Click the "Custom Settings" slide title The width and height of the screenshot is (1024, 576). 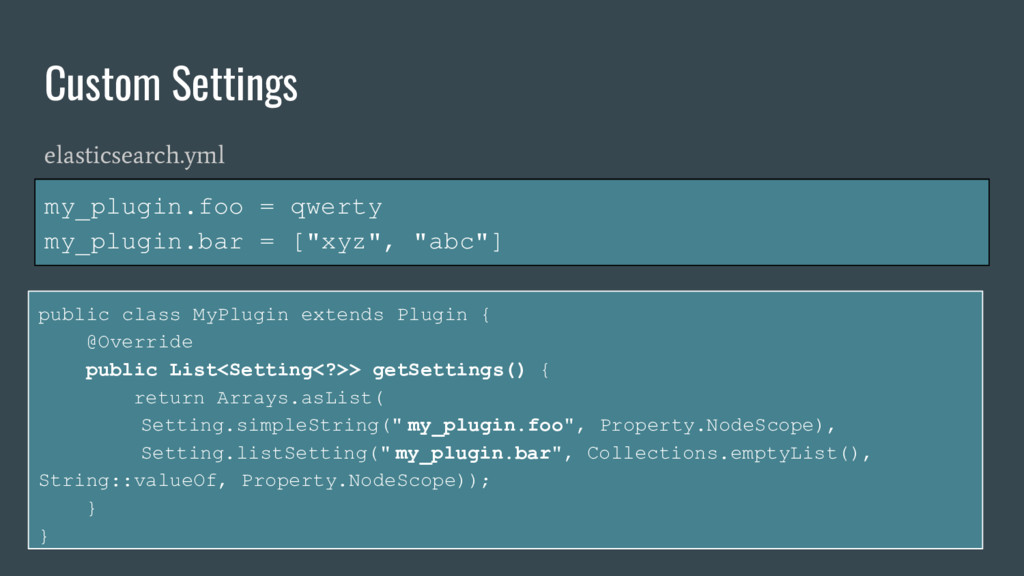pos(171,84)
